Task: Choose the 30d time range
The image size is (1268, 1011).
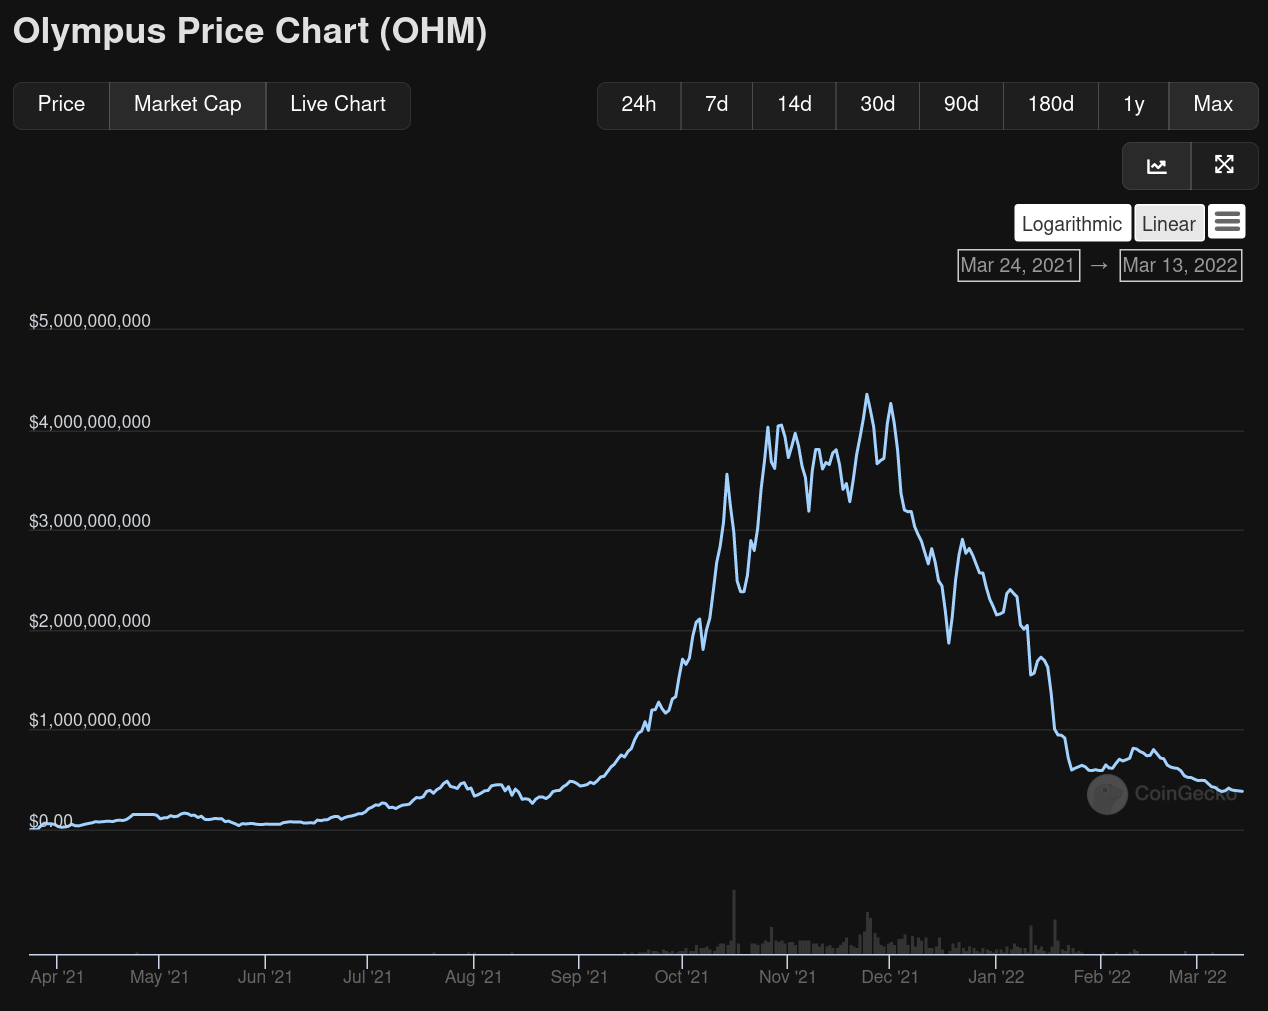Action: coord(877,105)
